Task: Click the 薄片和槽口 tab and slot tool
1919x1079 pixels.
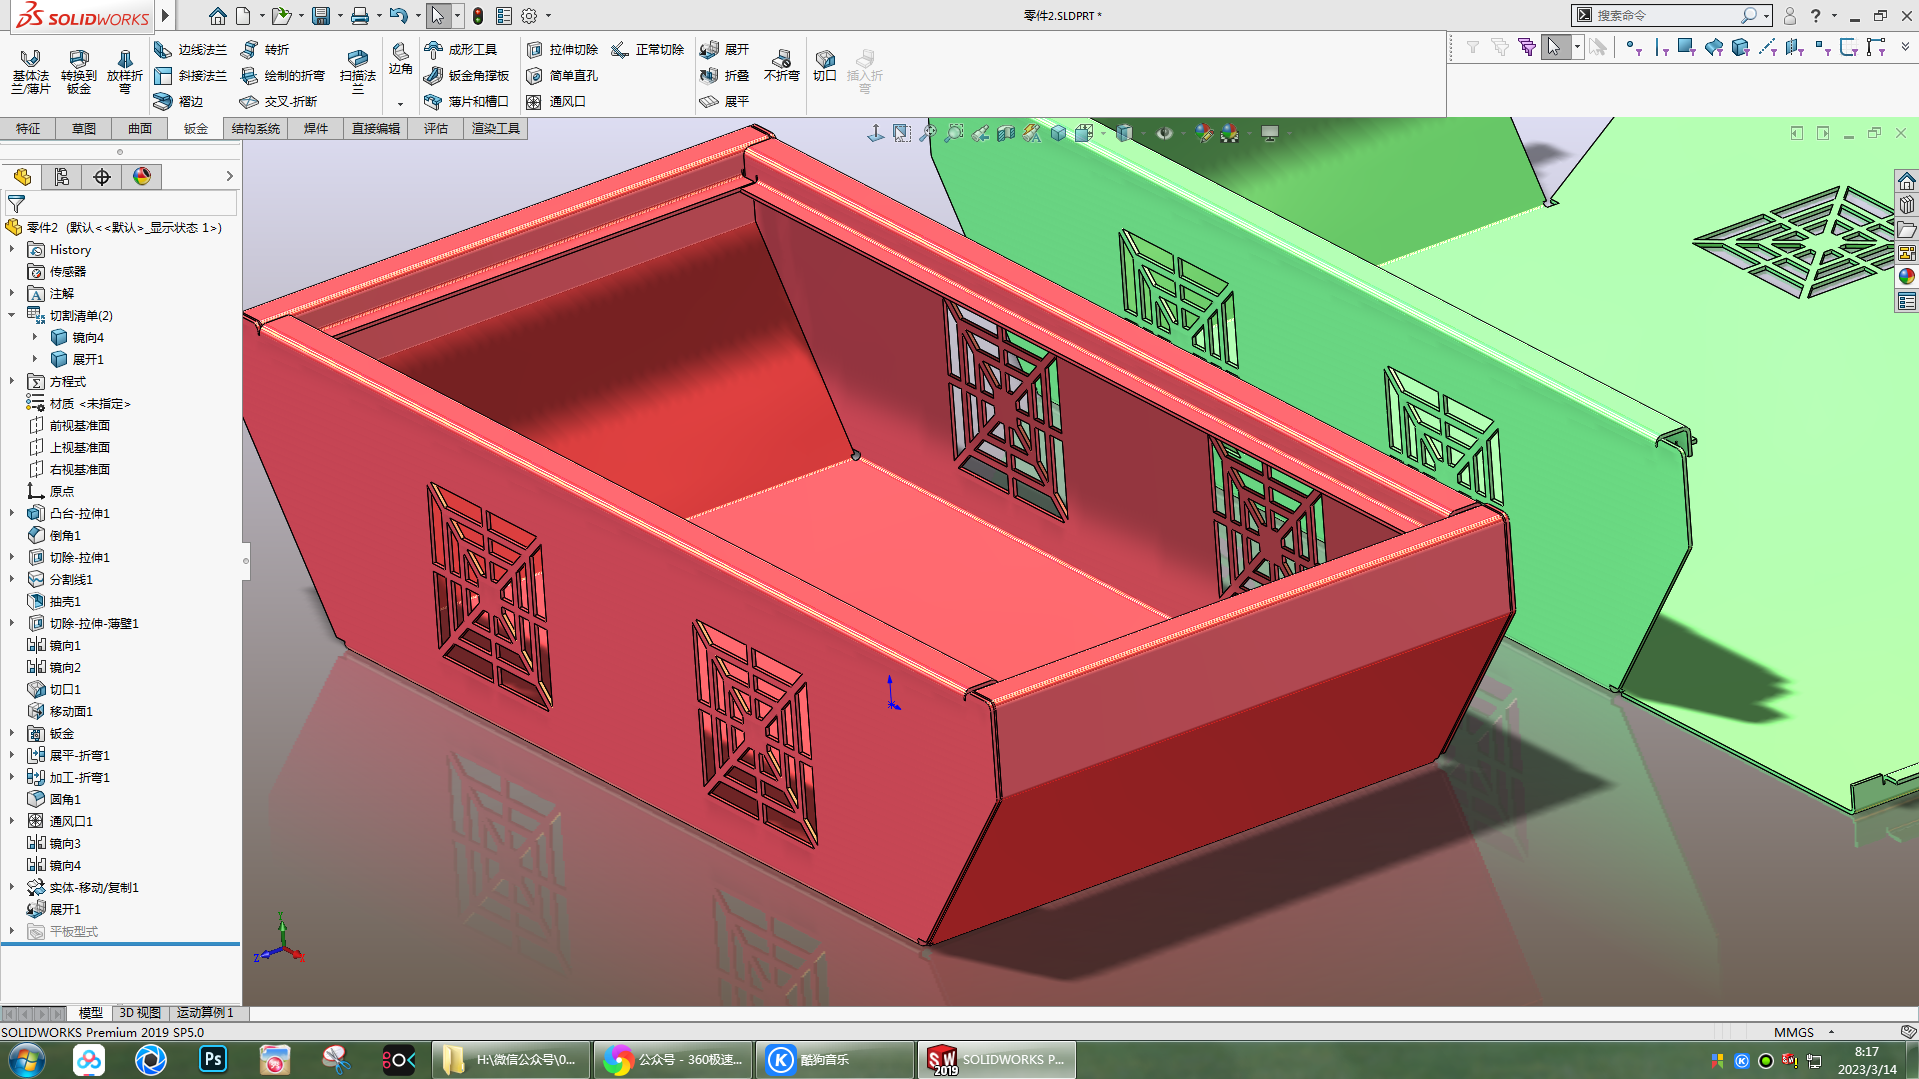Action: point(467,101)
